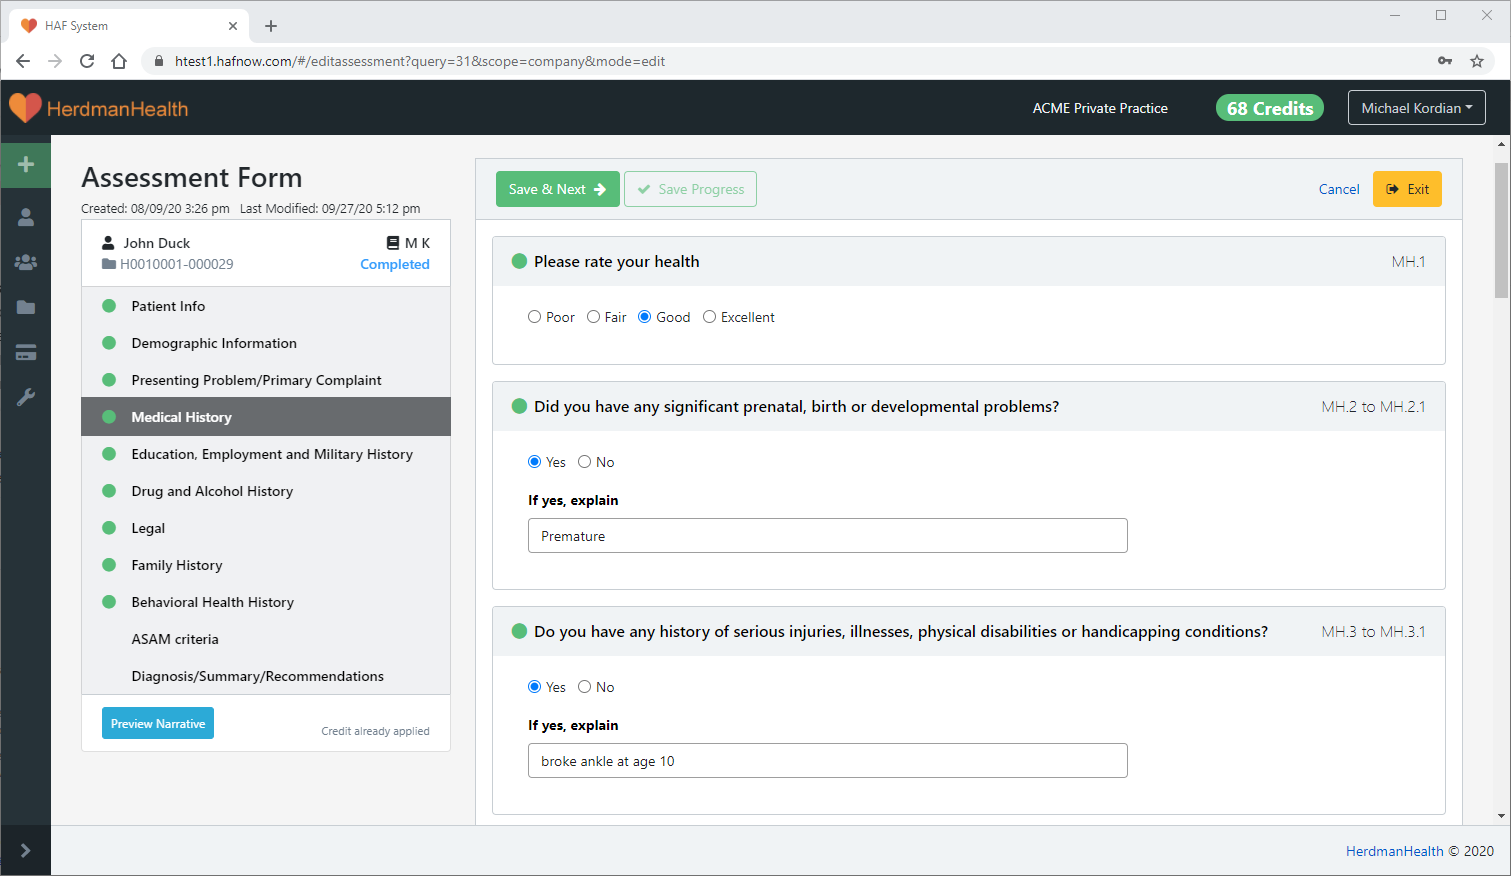Image resolution: width=1511 pixels, height=876 pixels.
Task: Click the wrench settings icon in the sidebar
Action: pos(26,397)
